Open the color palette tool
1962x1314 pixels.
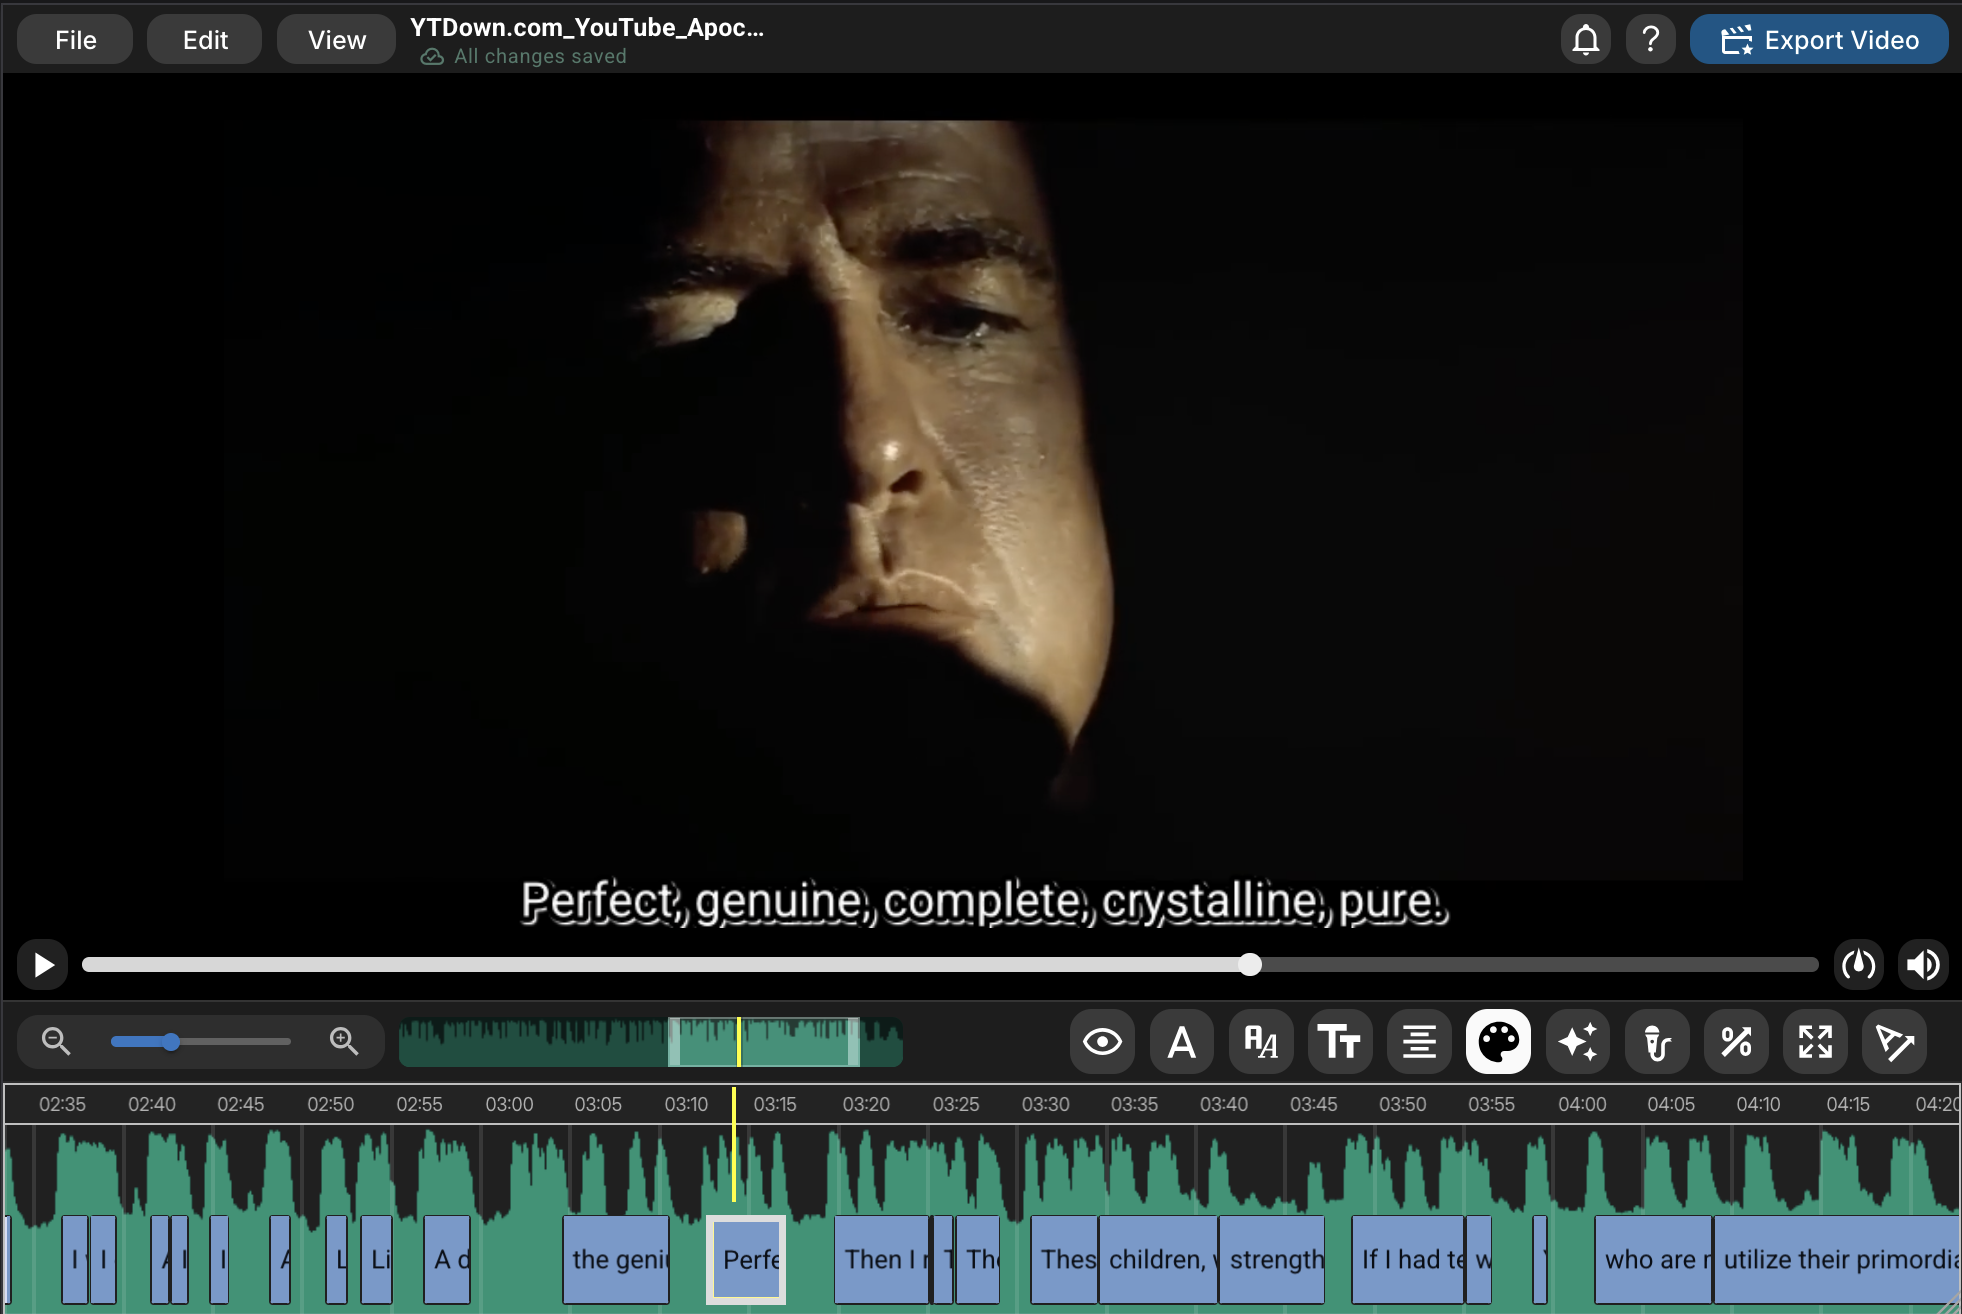click(1498, 1042)
